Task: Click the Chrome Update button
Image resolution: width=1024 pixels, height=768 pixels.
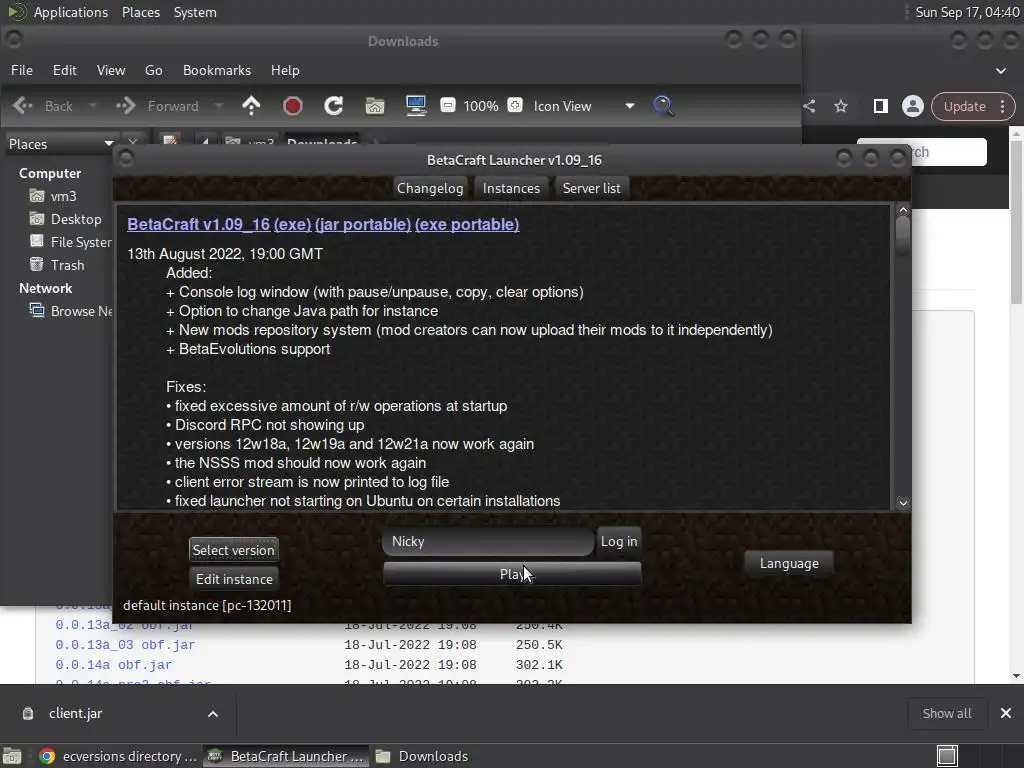Action: (x=964, y=106)
